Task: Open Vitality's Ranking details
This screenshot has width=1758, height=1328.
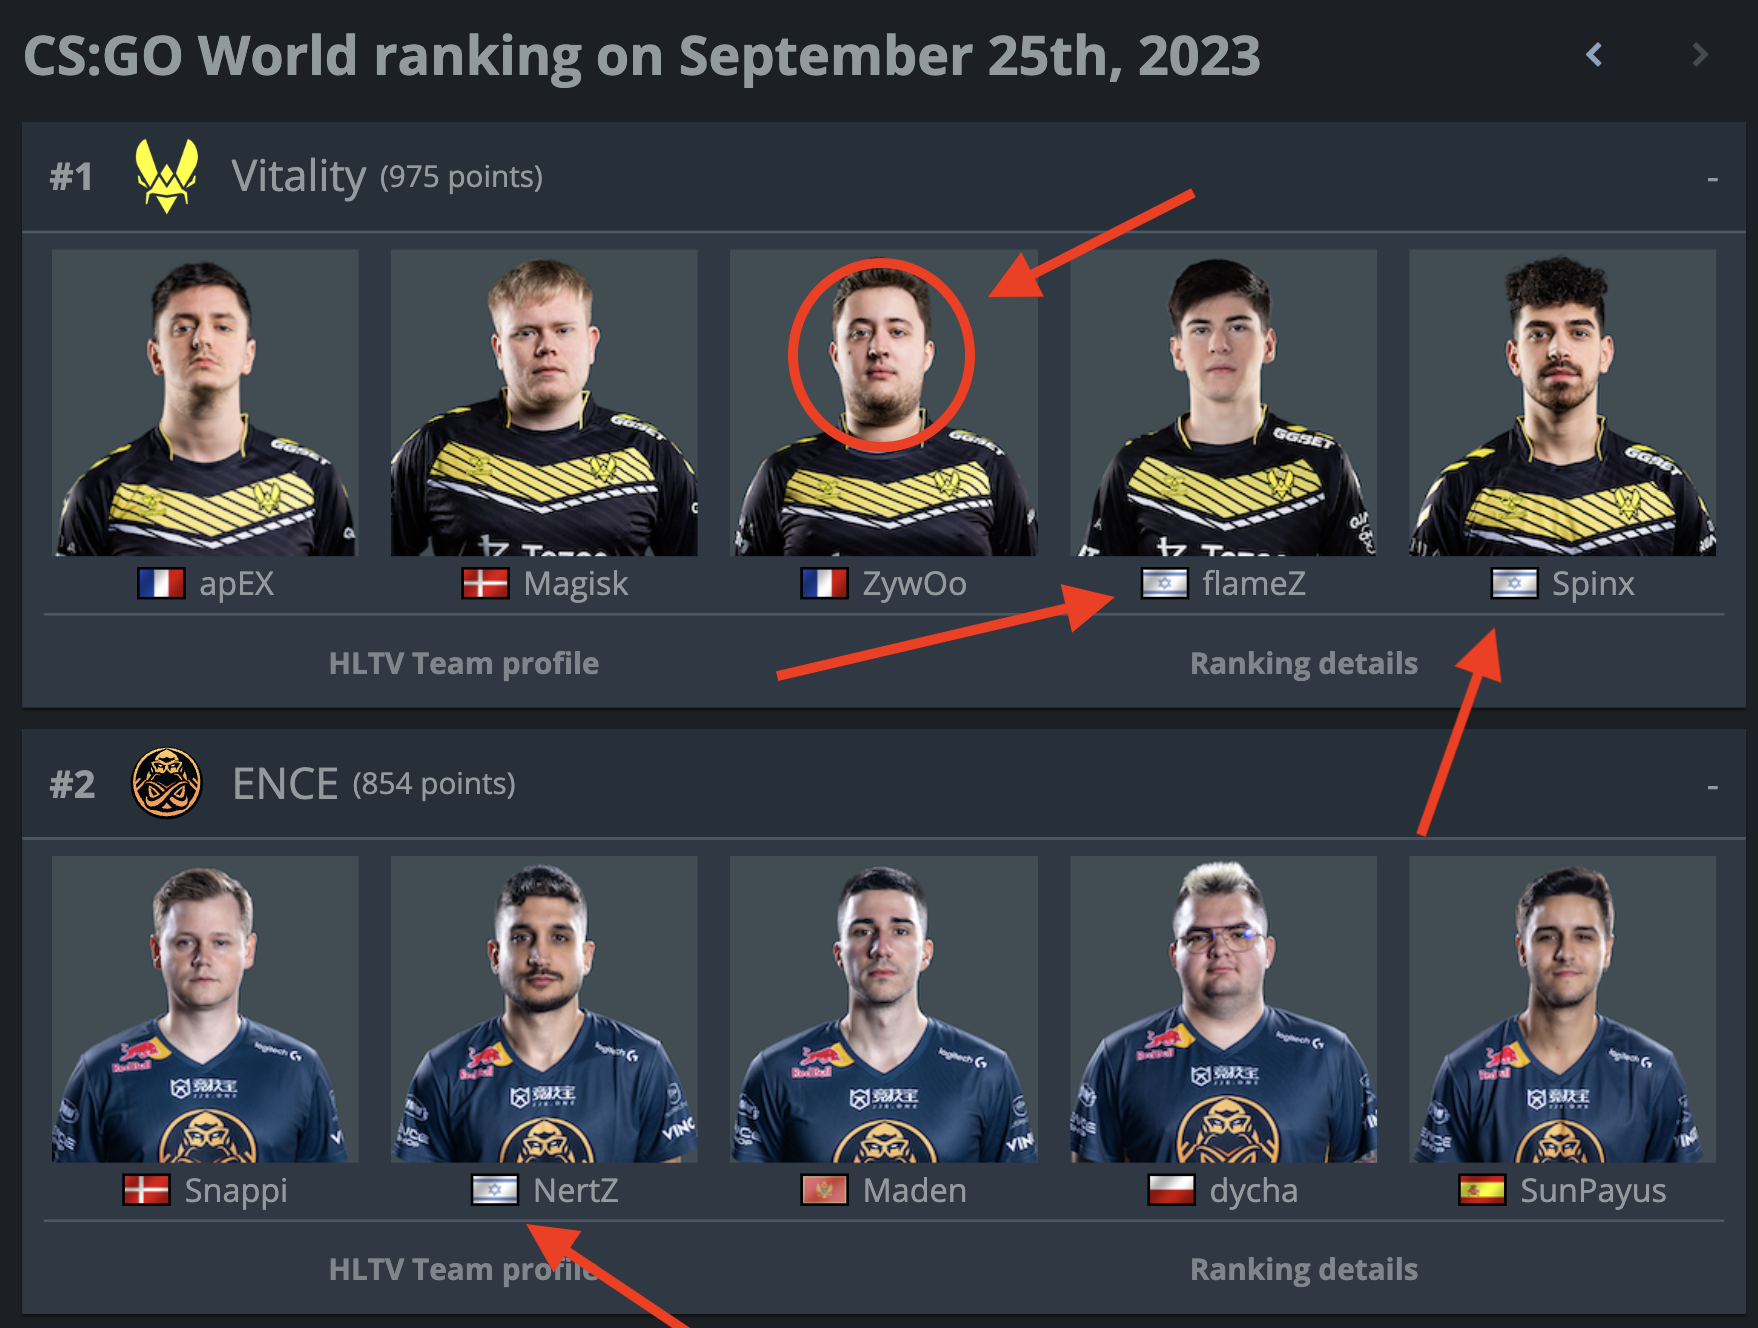Action: (x=1304, y=663)
